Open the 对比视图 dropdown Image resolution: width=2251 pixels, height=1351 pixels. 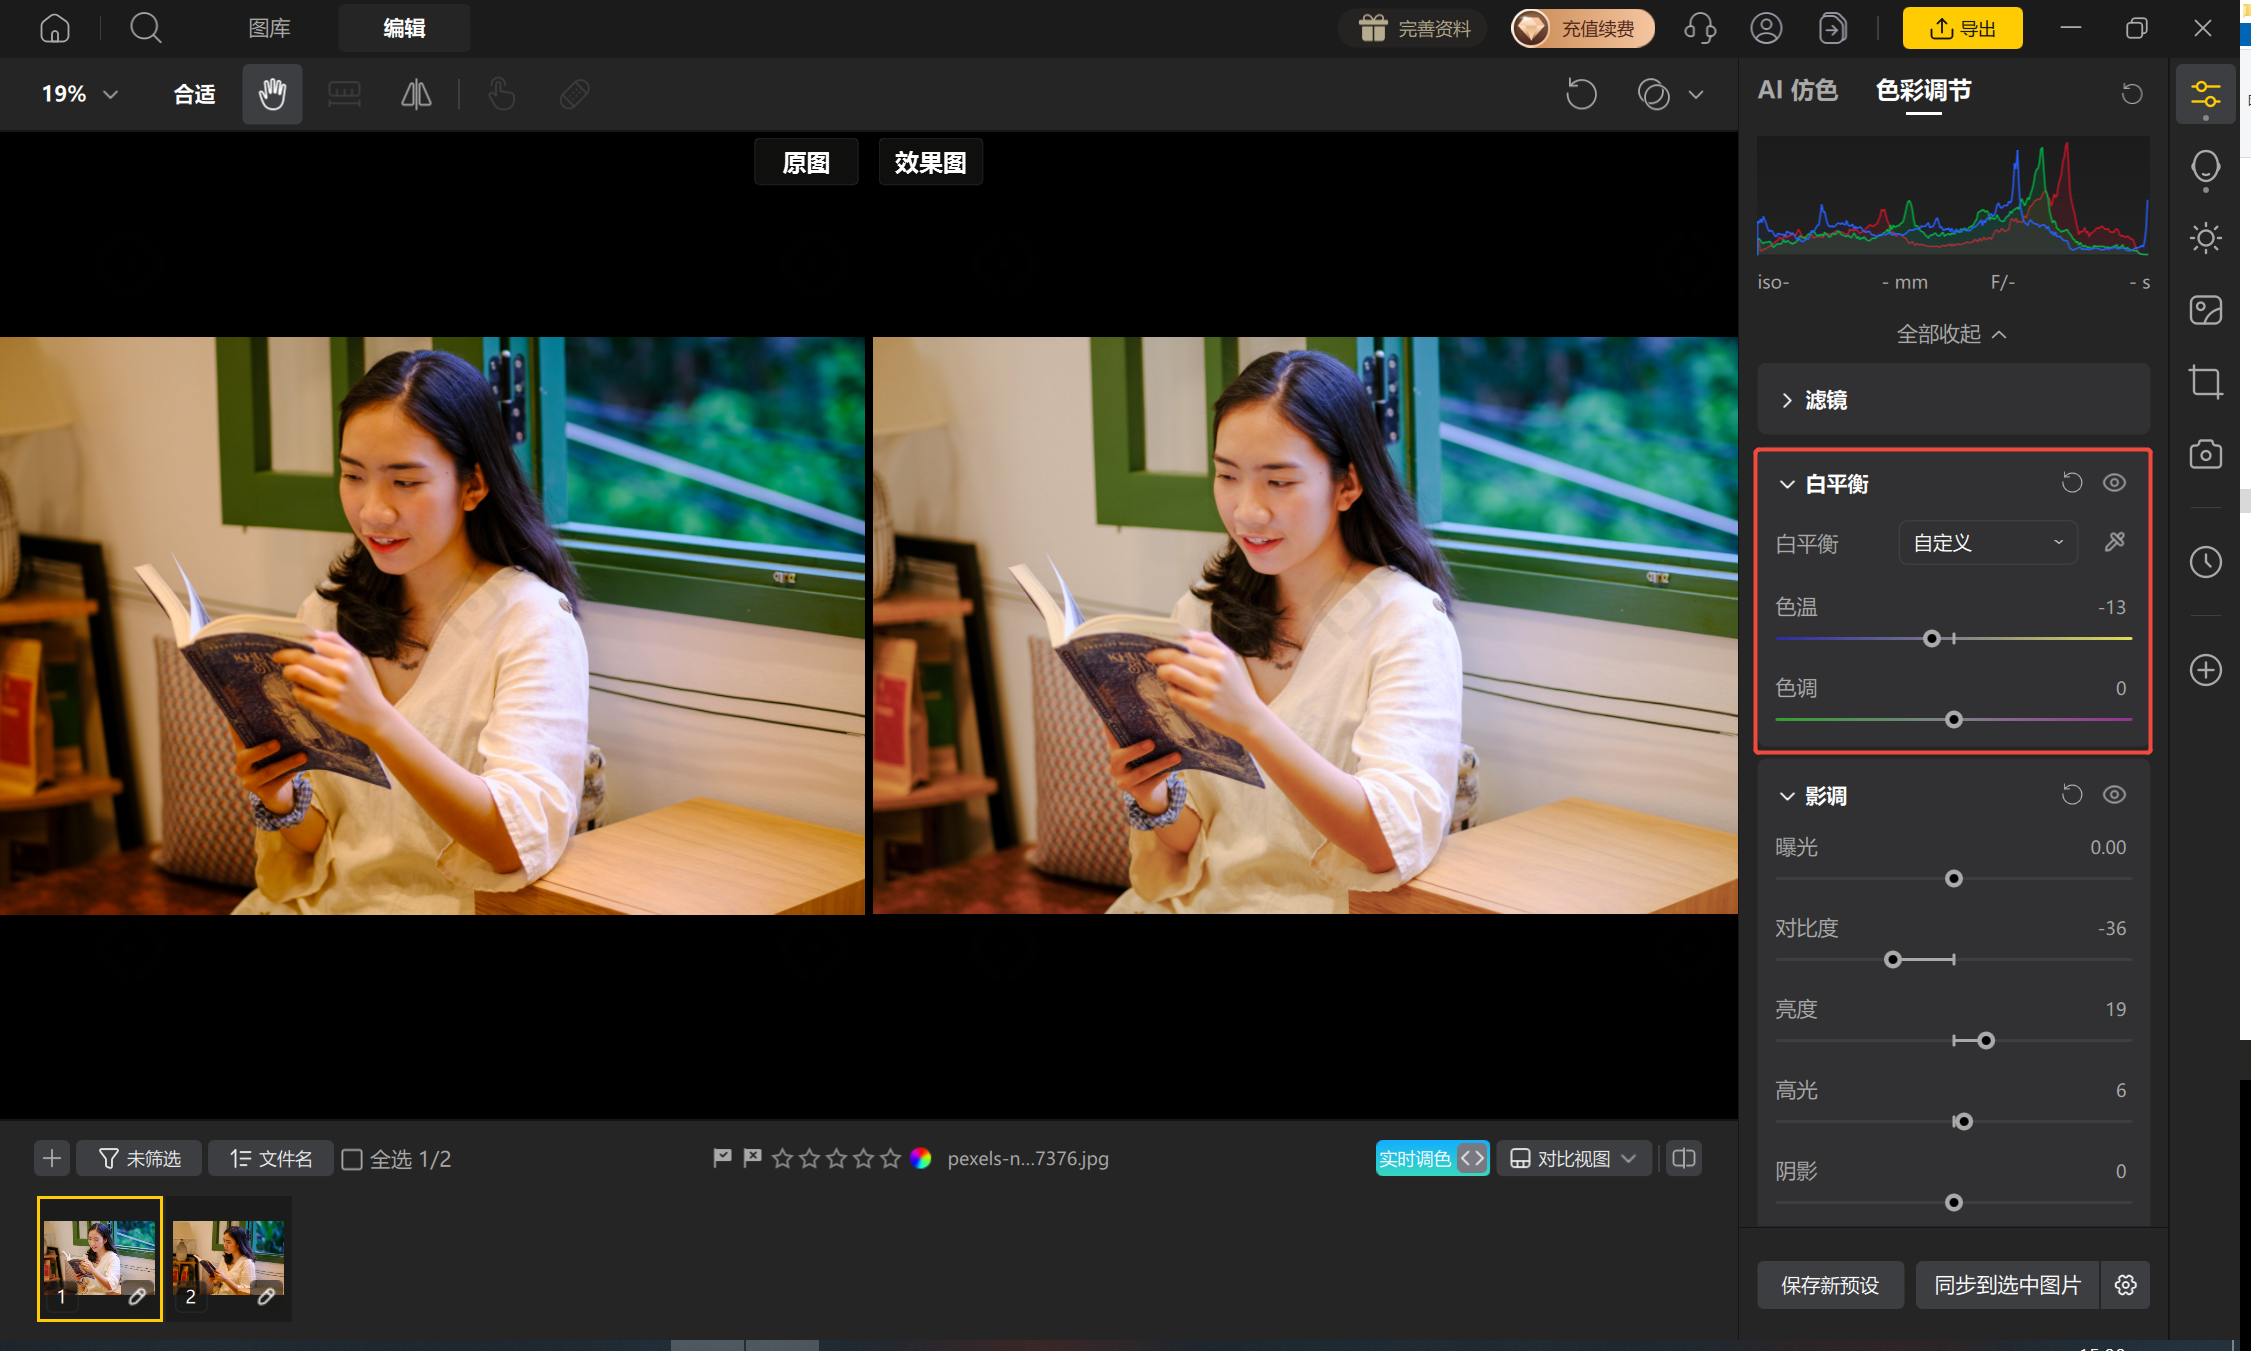pyautogui.click(x=1574, y=1158)
